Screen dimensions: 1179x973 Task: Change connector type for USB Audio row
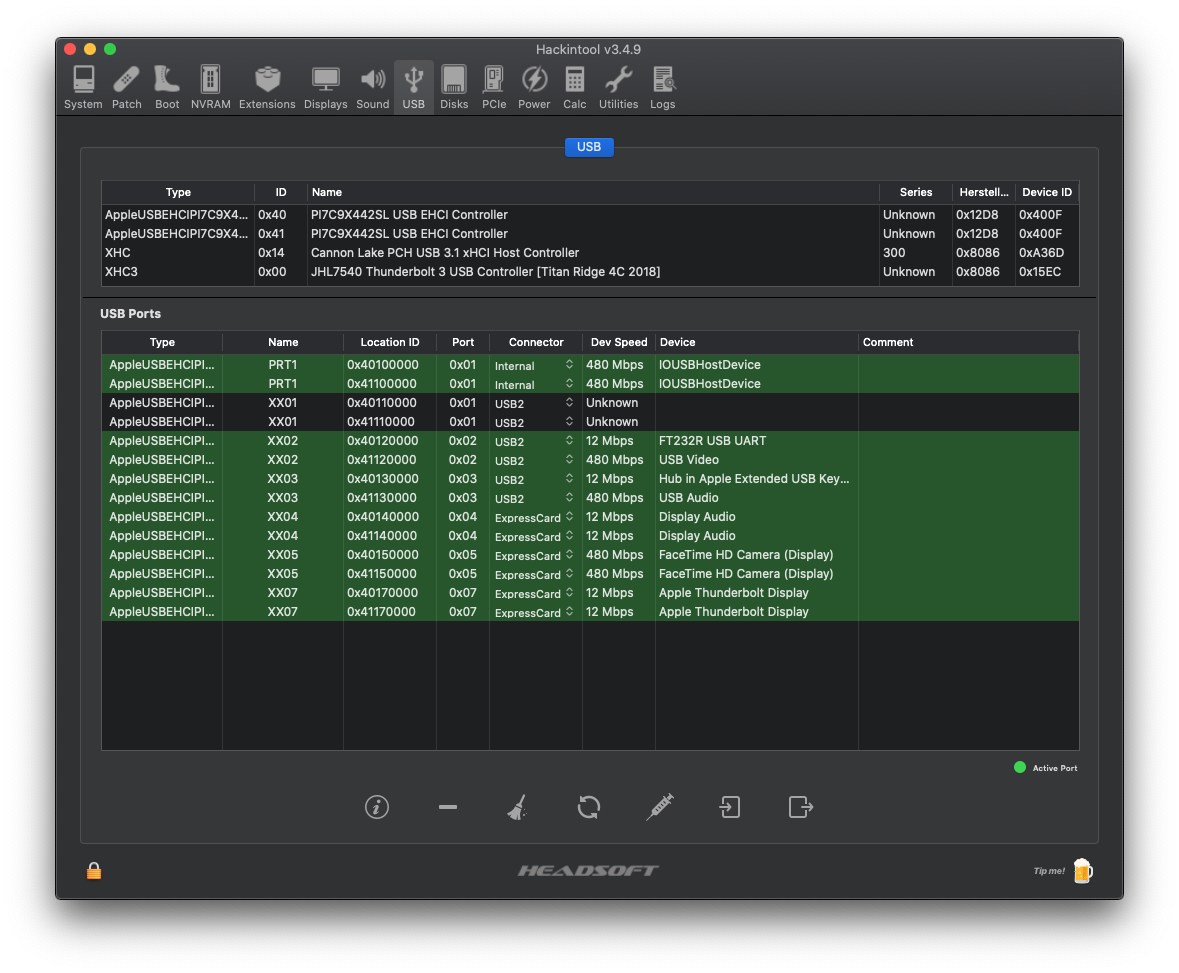point(535,499)
